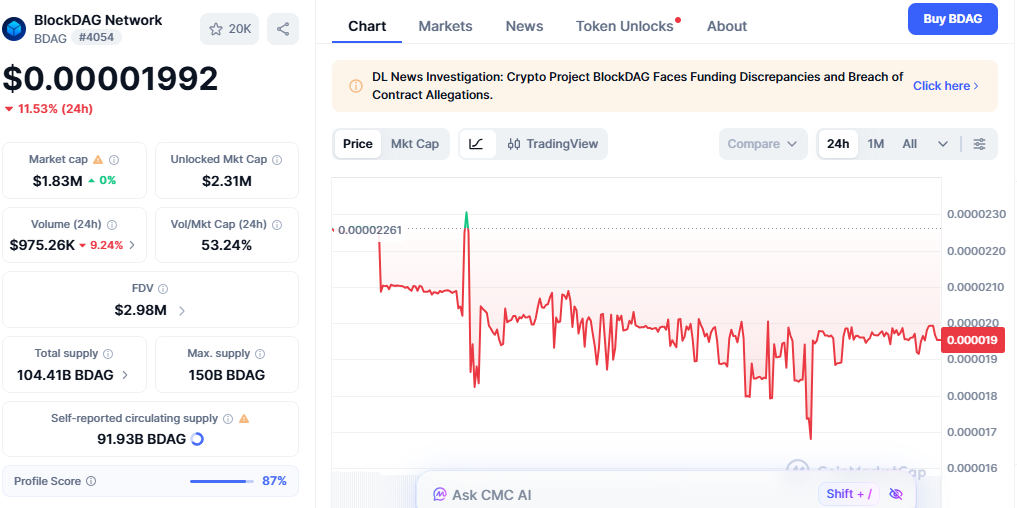Viewport: 1017px width, 508px height.
Task: Select the All time range
Action: pos(910,144)
